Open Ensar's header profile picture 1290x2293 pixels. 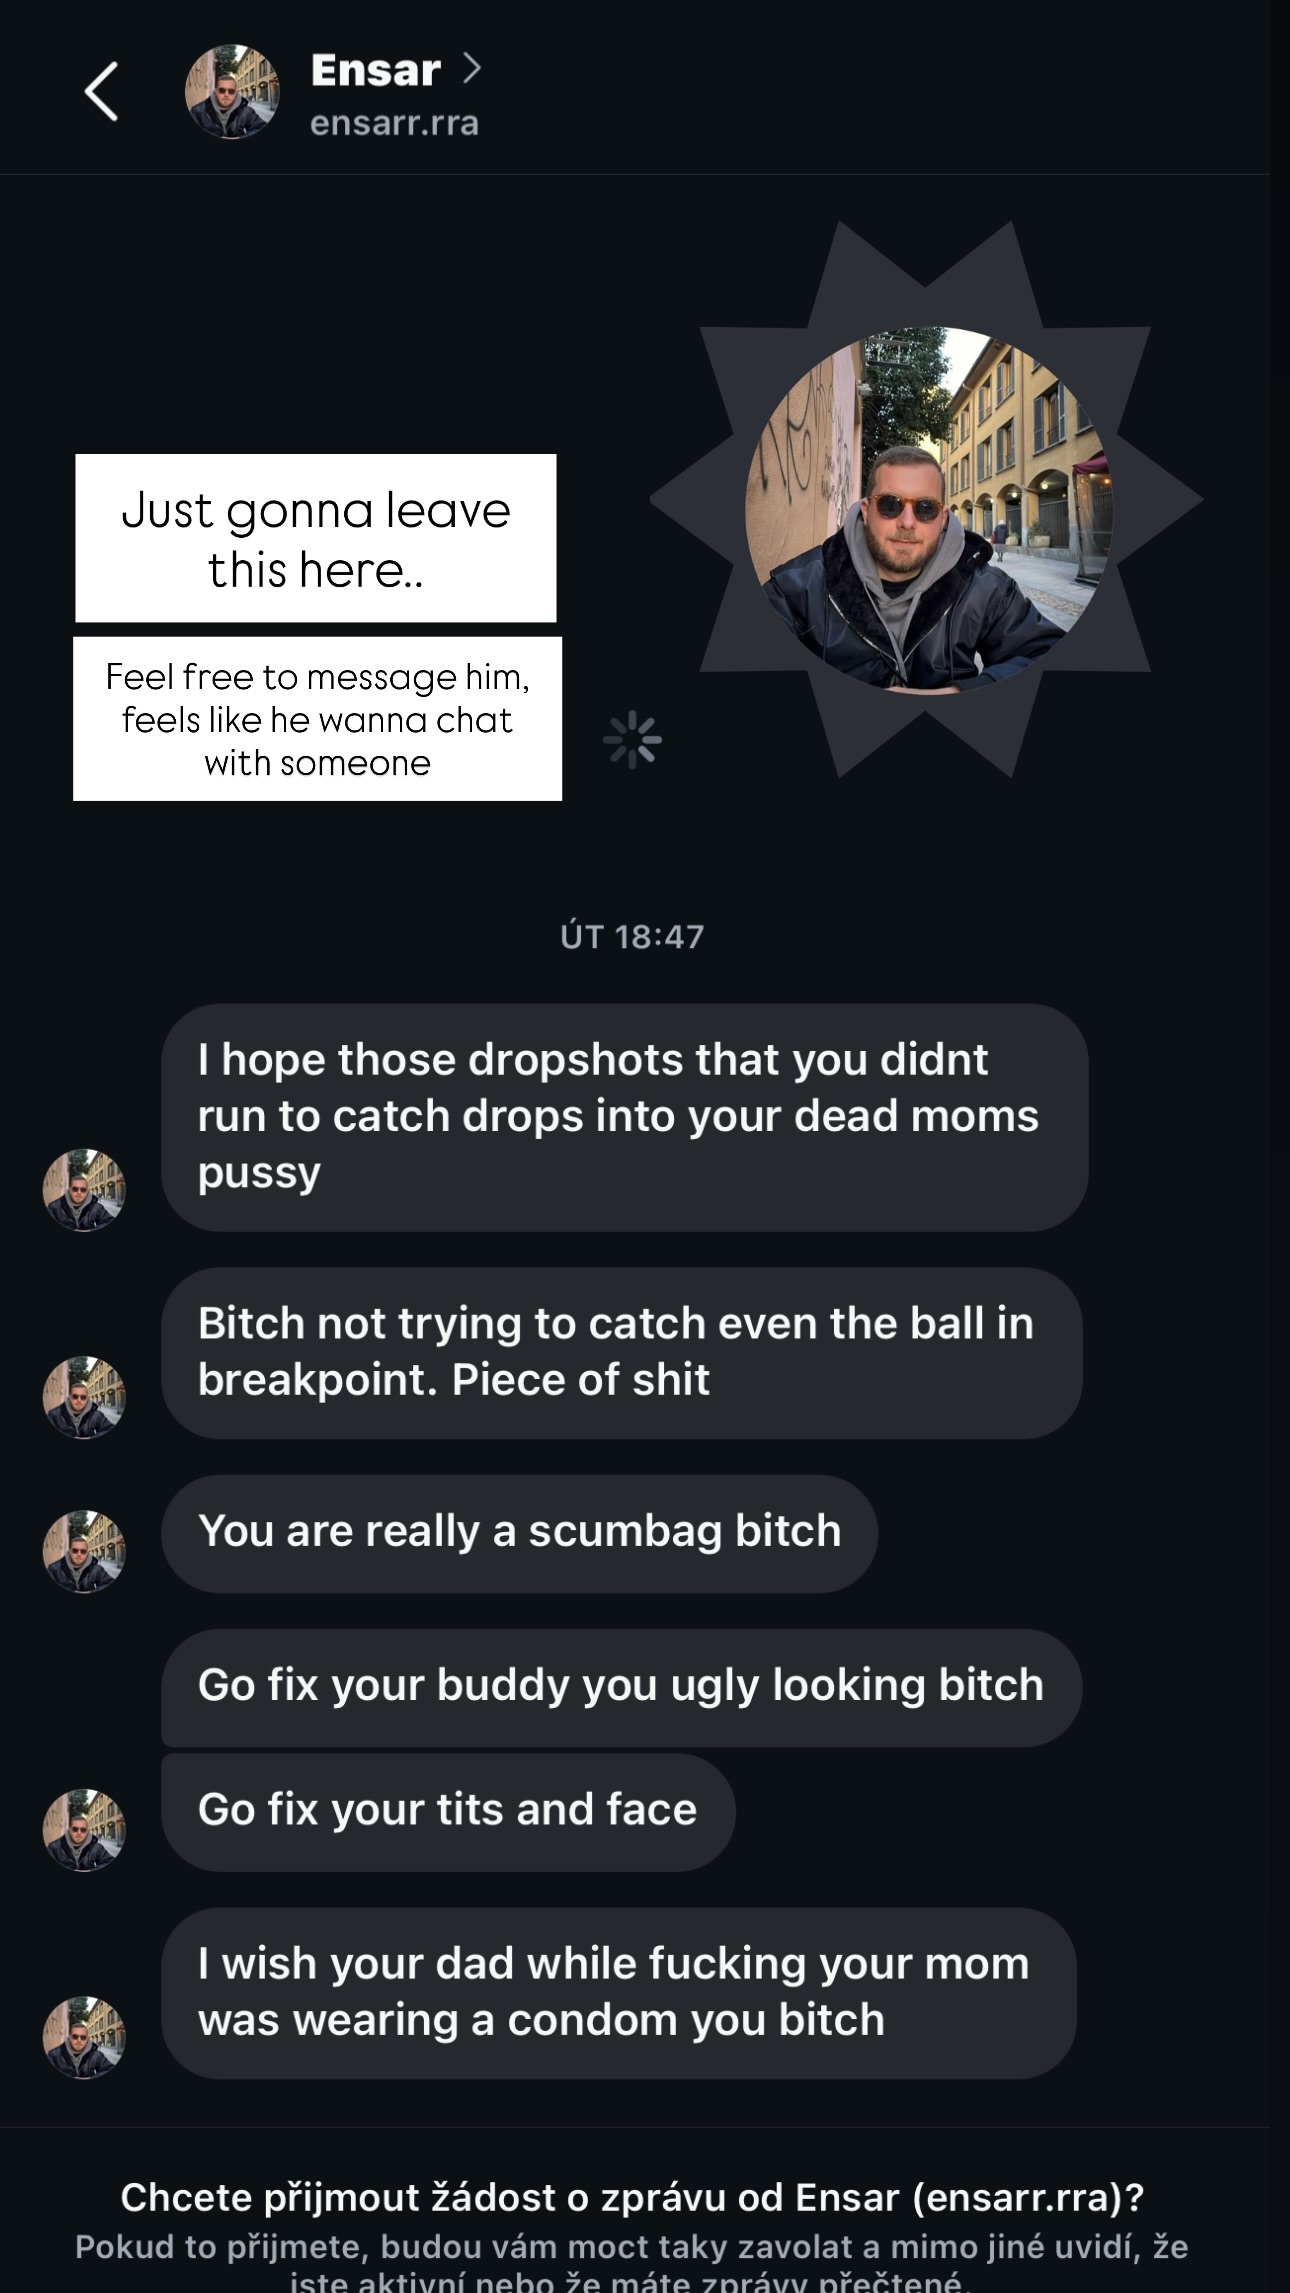click(x=232, y=91)
